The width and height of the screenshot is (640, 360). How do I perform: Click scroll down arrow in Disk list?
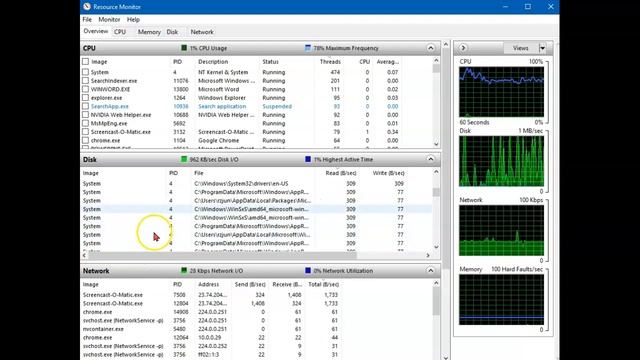(436, 247)
